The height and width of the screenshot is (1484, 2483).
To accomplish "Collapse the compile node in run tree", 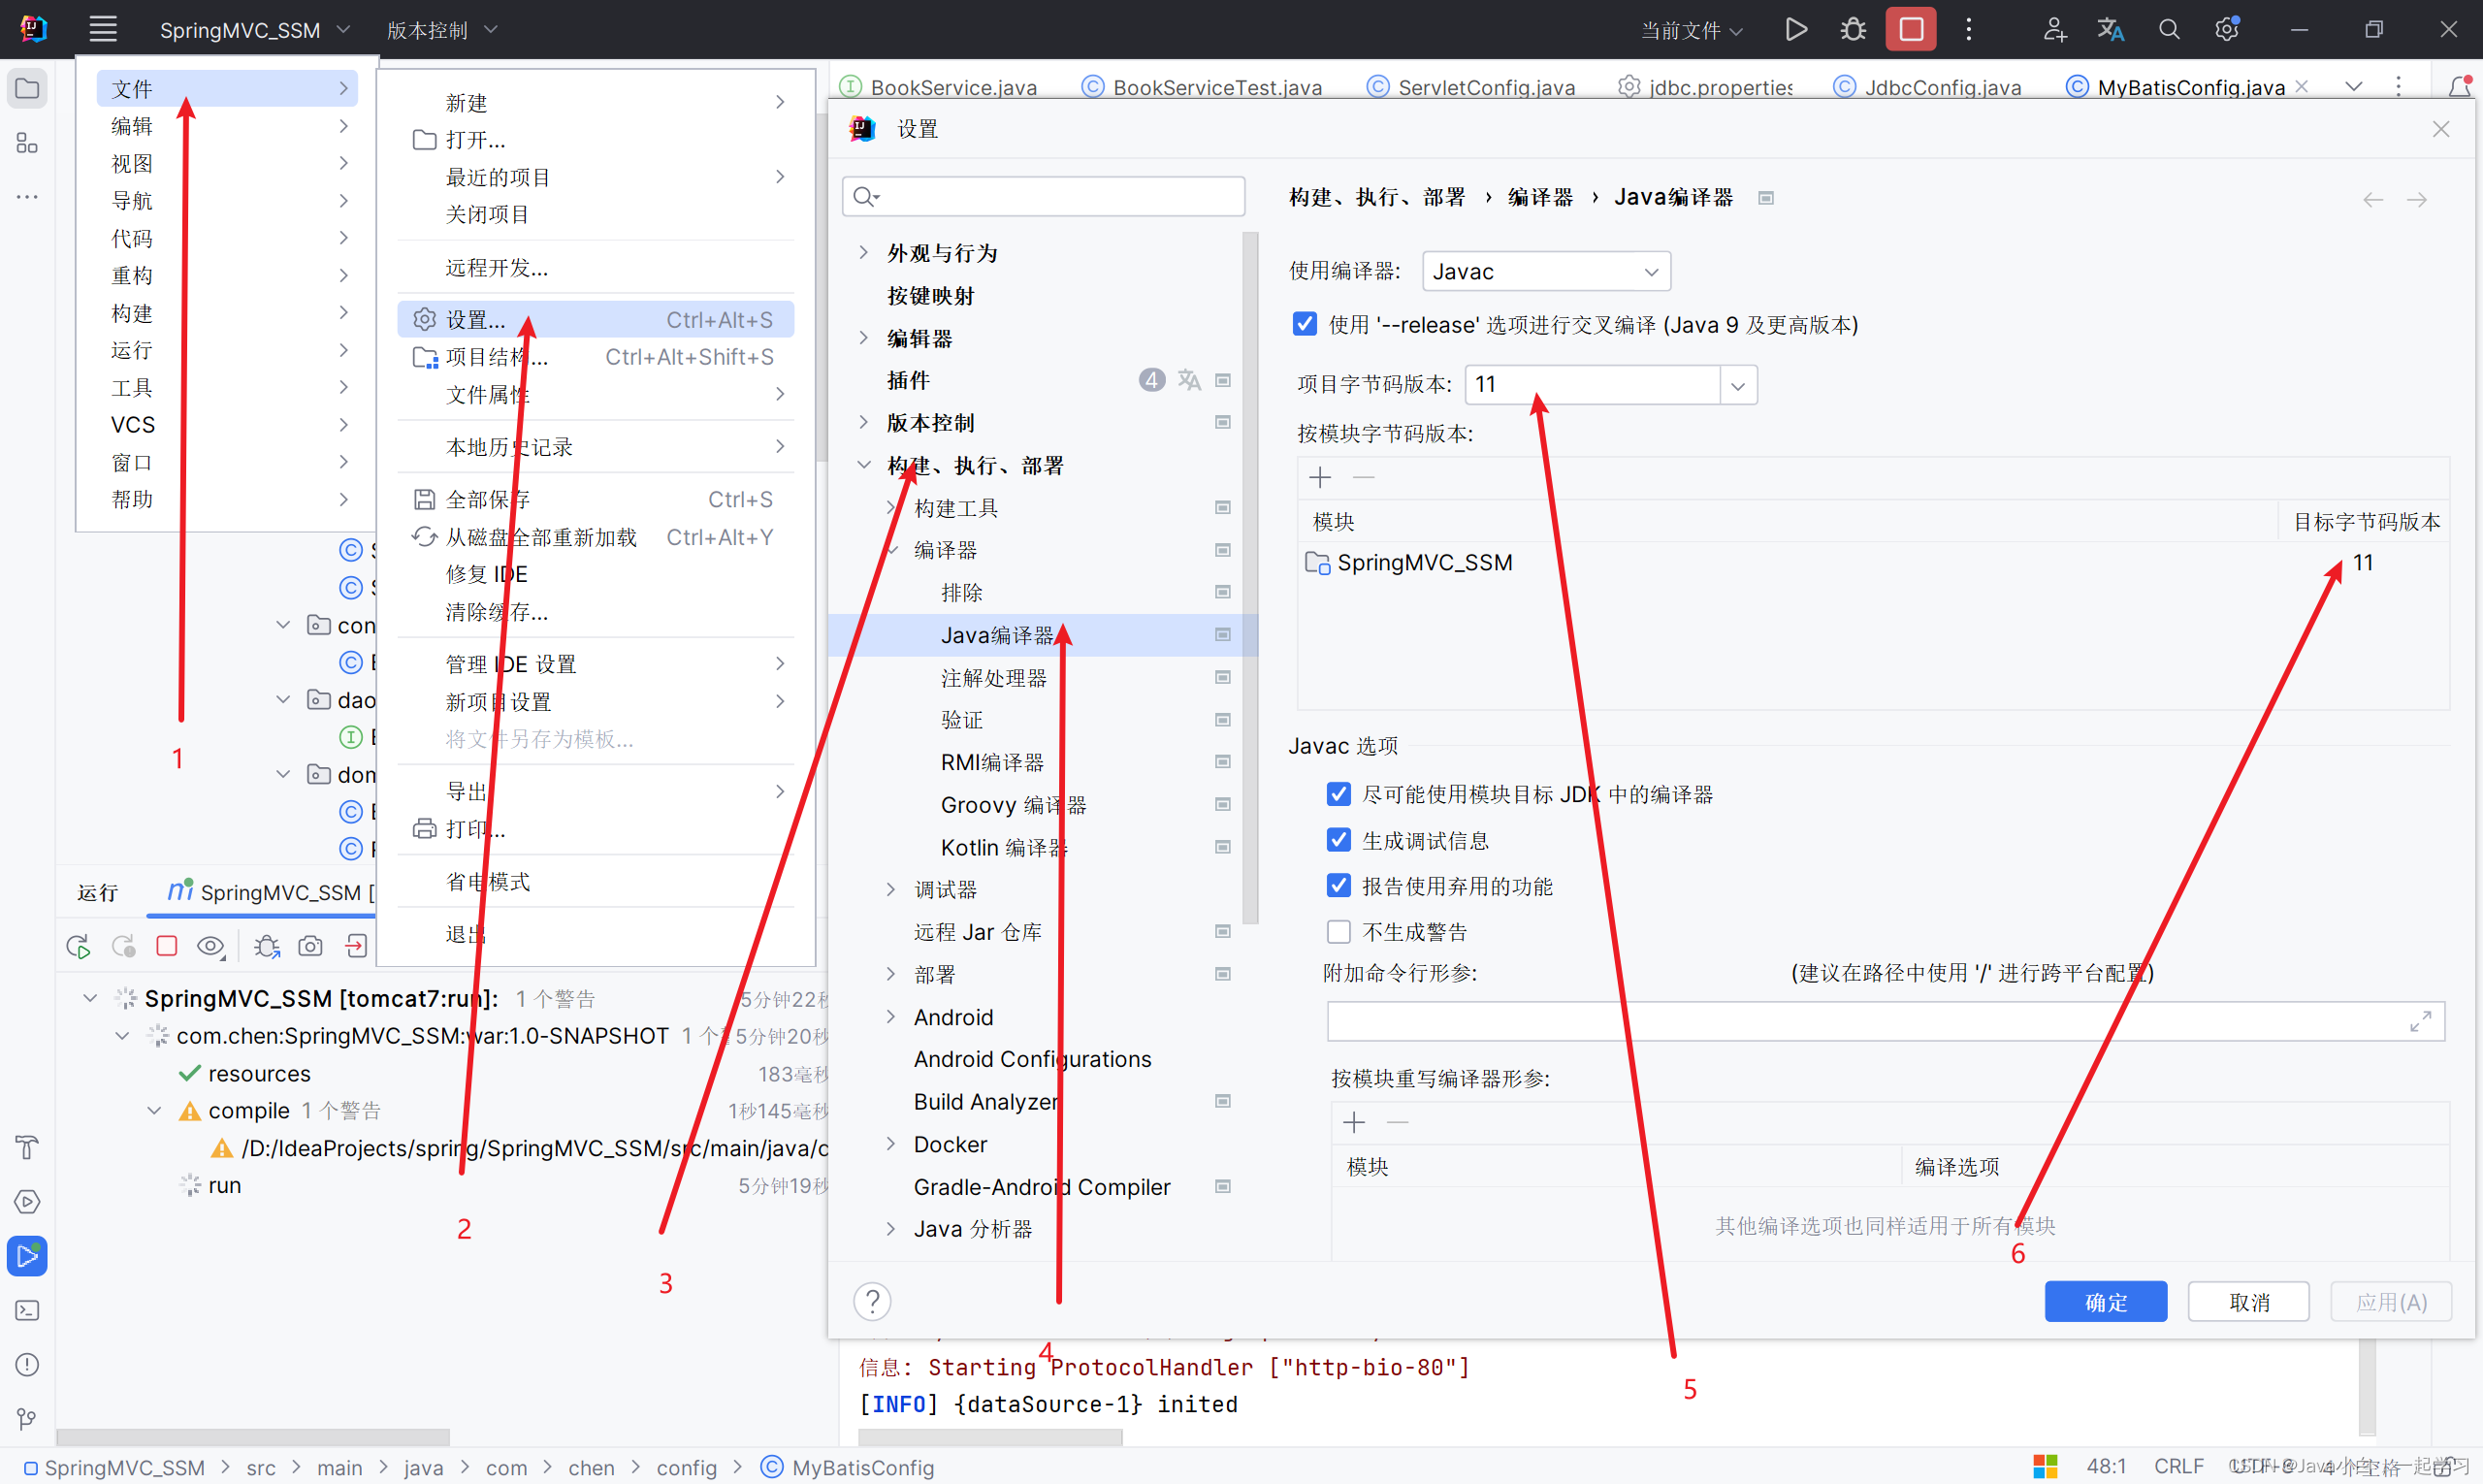I will (x=154, y=1111).
